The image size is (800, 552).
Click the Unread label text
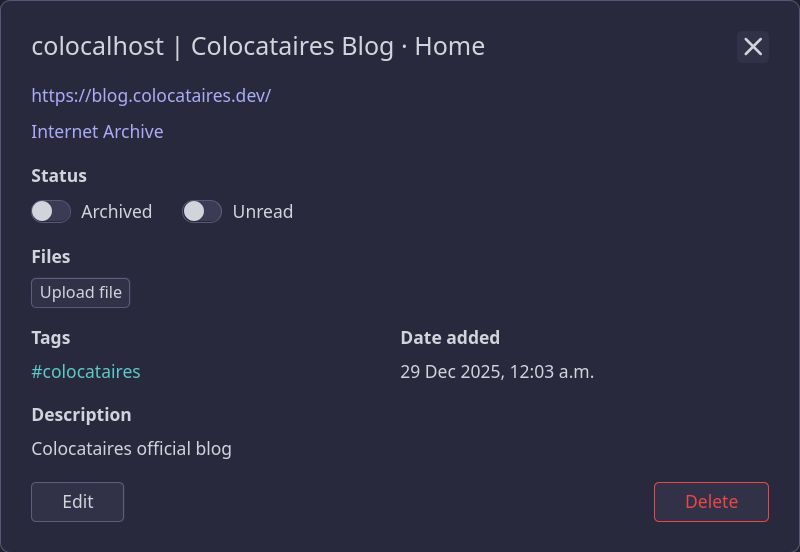(x=263, y=212)
